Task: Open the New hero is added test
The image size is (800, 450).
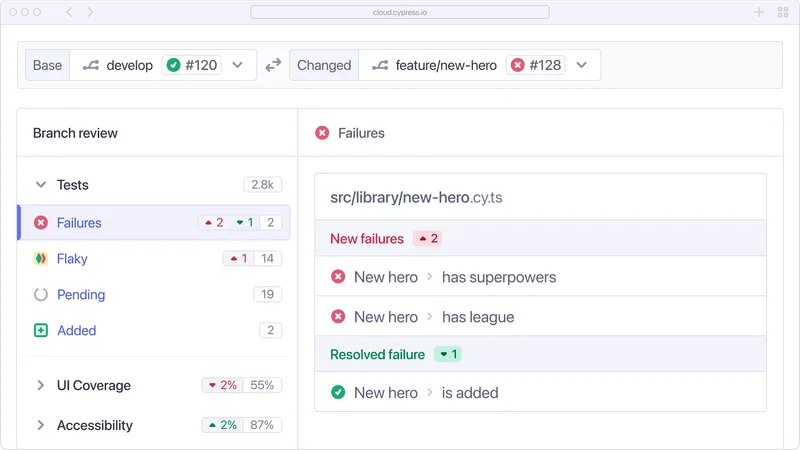Action: (x=540, y=392)
